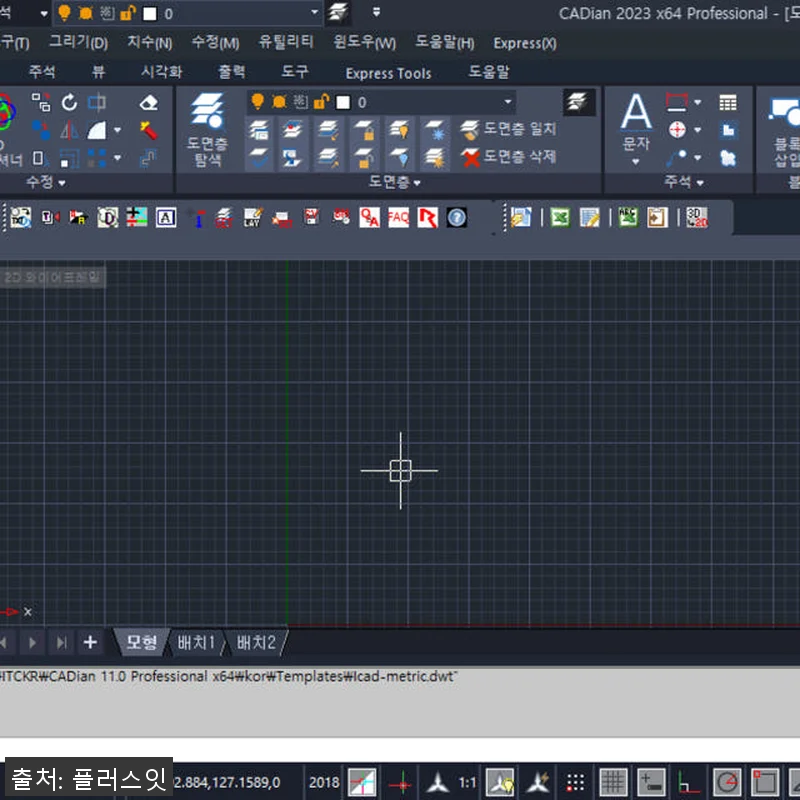Viewport: 800px width, 800px height.
Task: Open the 그리기(D) menu
Action: (x=78, y=42)
